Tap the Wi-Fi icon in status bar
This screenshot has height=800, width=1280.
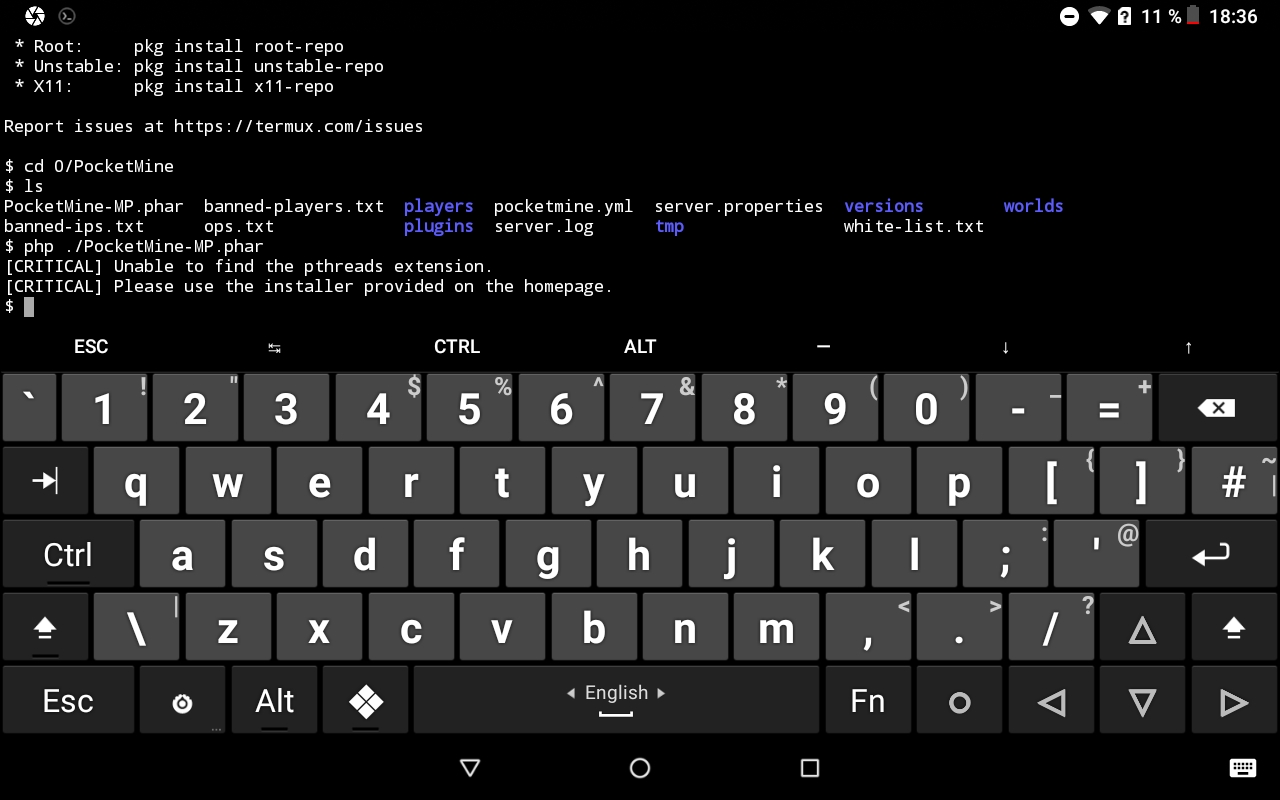click(1100, 16)
